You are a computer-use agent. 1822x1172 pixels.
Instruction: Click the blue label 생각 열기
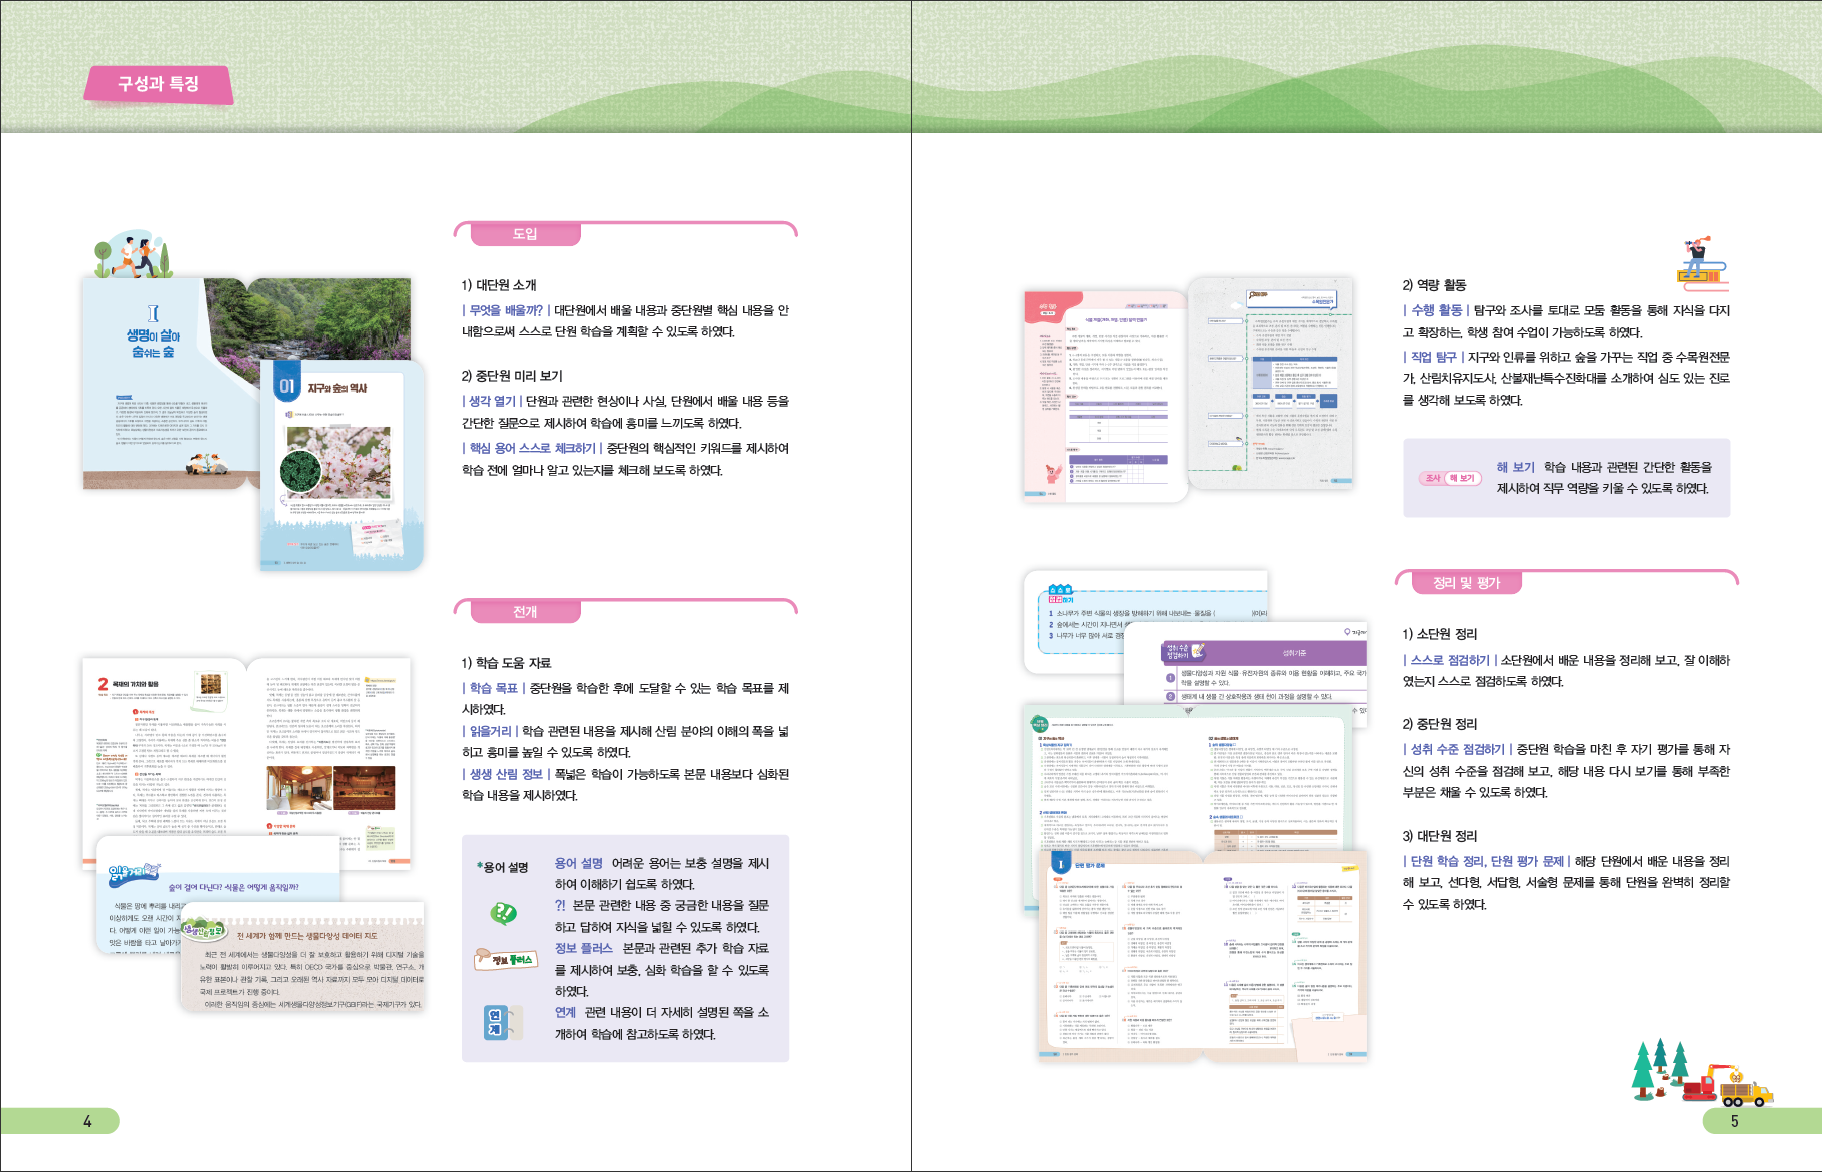491,402
